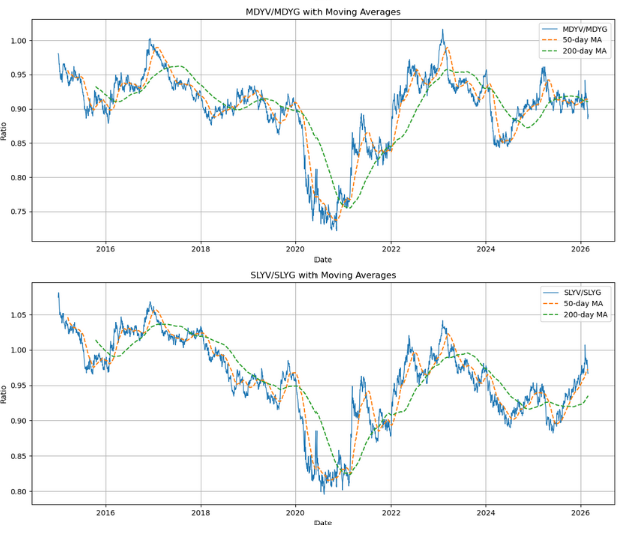
Task: Click the top chart title "MDYV/MDYG with Moving Averages"
Action: click(x=320, y=11)
